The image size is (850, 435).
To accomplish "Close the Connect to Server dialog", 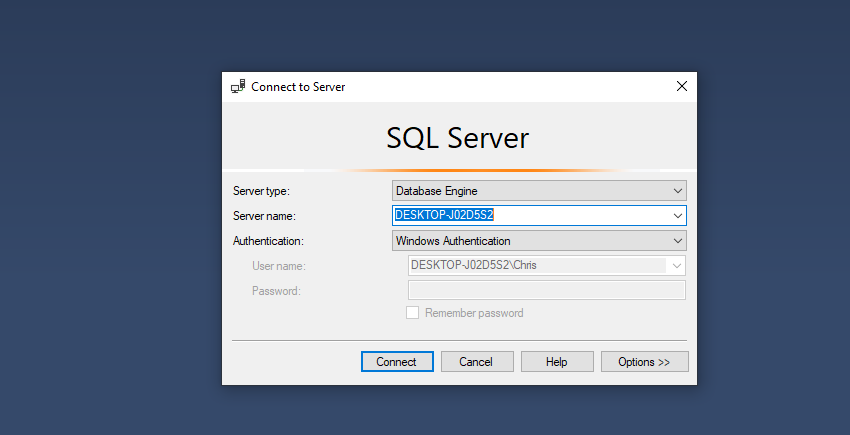I will [682, 86].
